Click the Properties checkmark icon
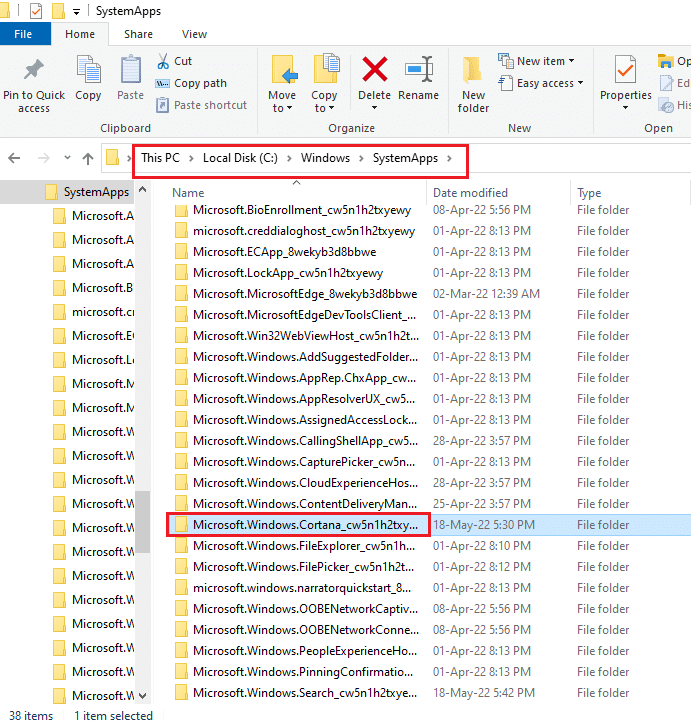This screenshot has height=727, width=691. pyautogui.click(x=625, y=70)
